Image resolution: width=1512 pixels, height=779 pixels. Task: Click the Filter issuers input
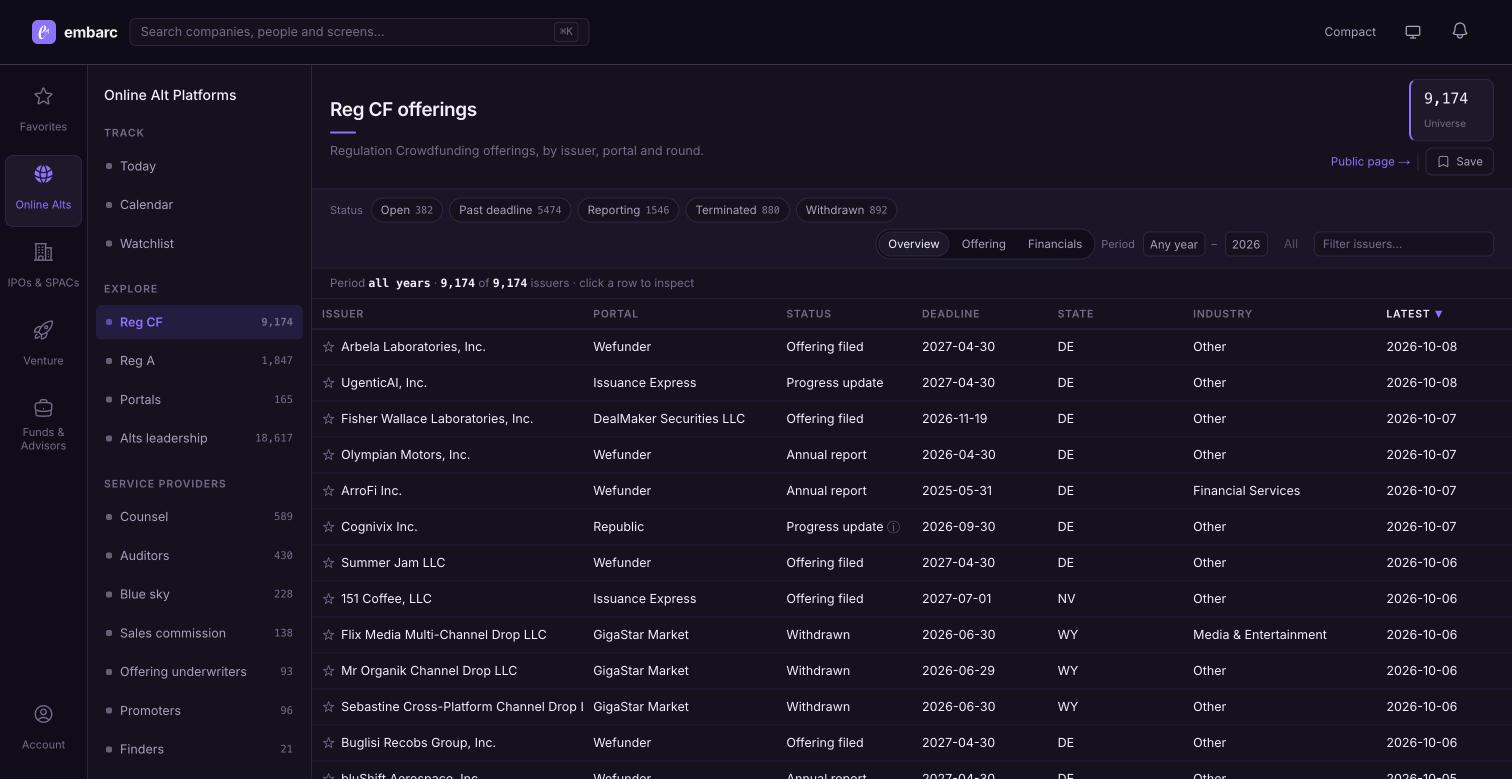pos(1404,244)
